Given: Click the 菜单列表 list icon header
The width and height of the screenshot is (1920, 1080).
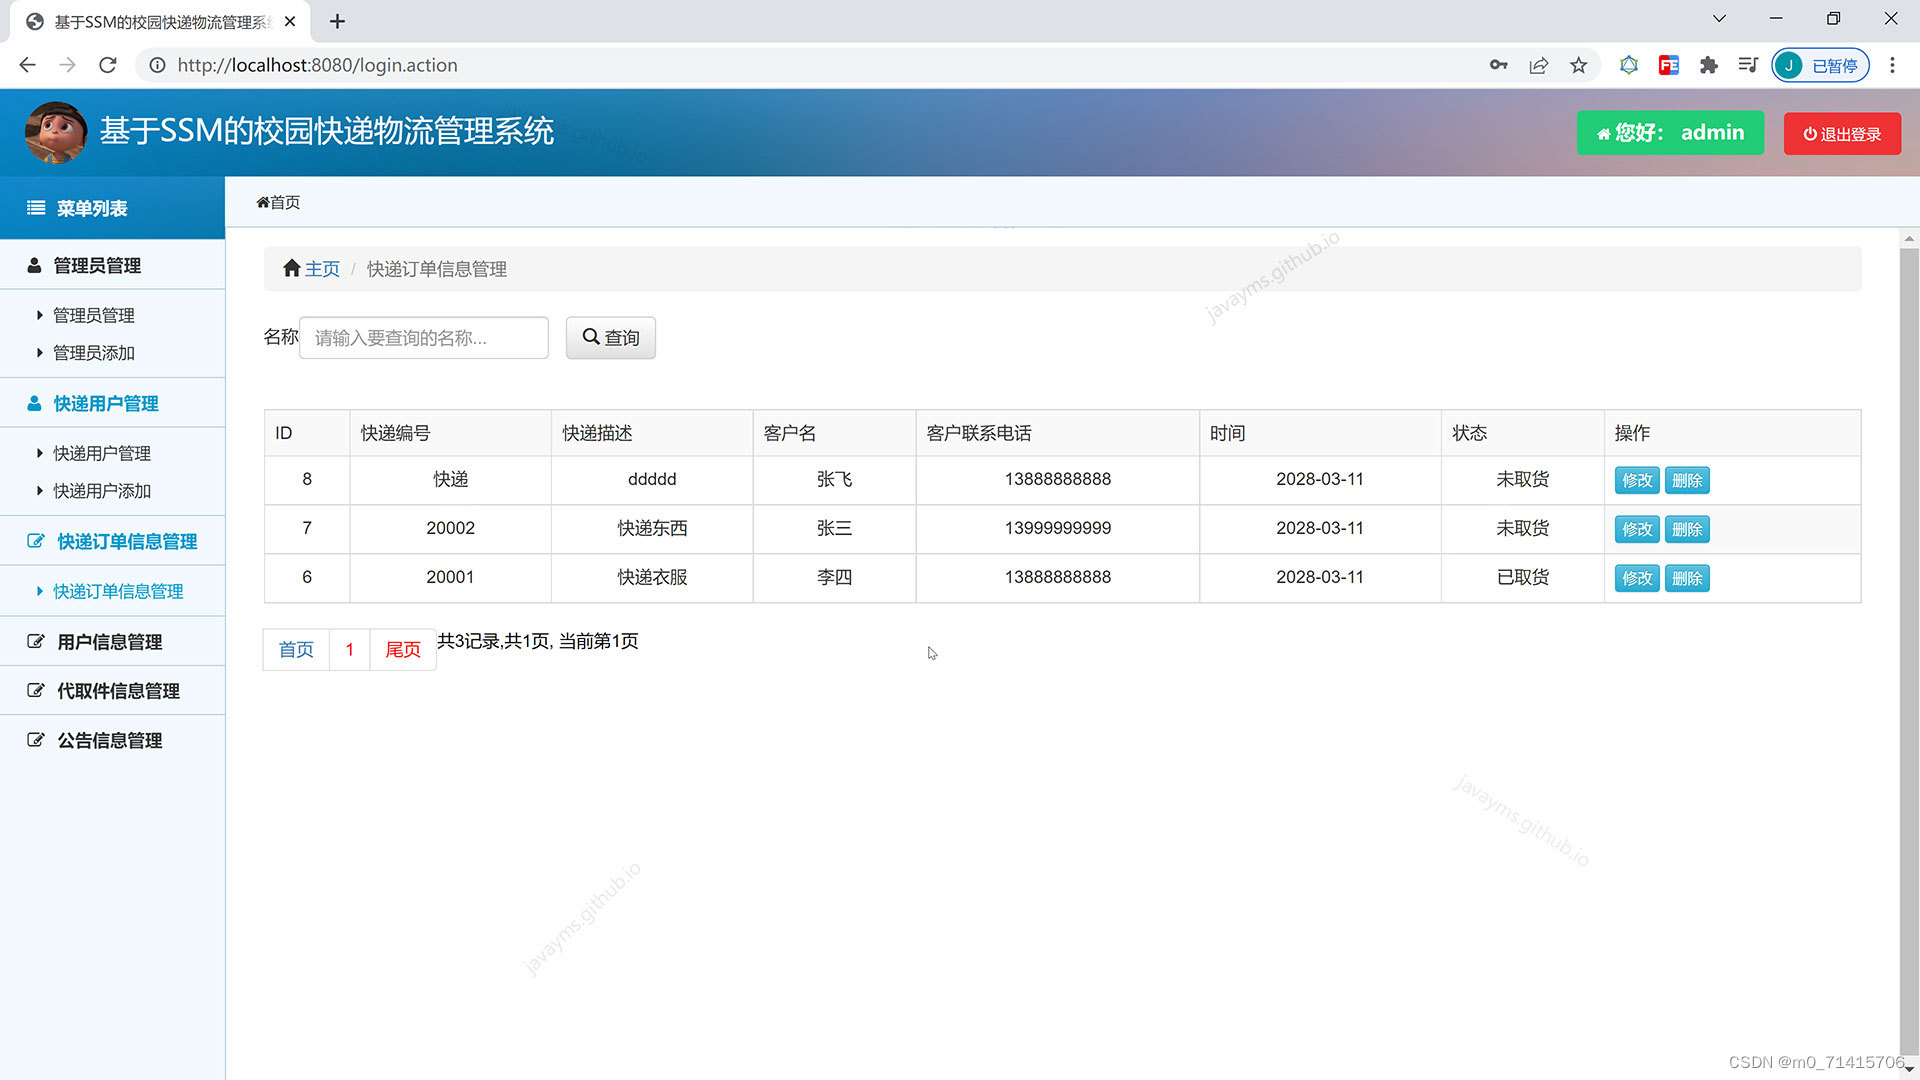Looking at the screenshot, I should pyautogui.click(x=36, y=208).
